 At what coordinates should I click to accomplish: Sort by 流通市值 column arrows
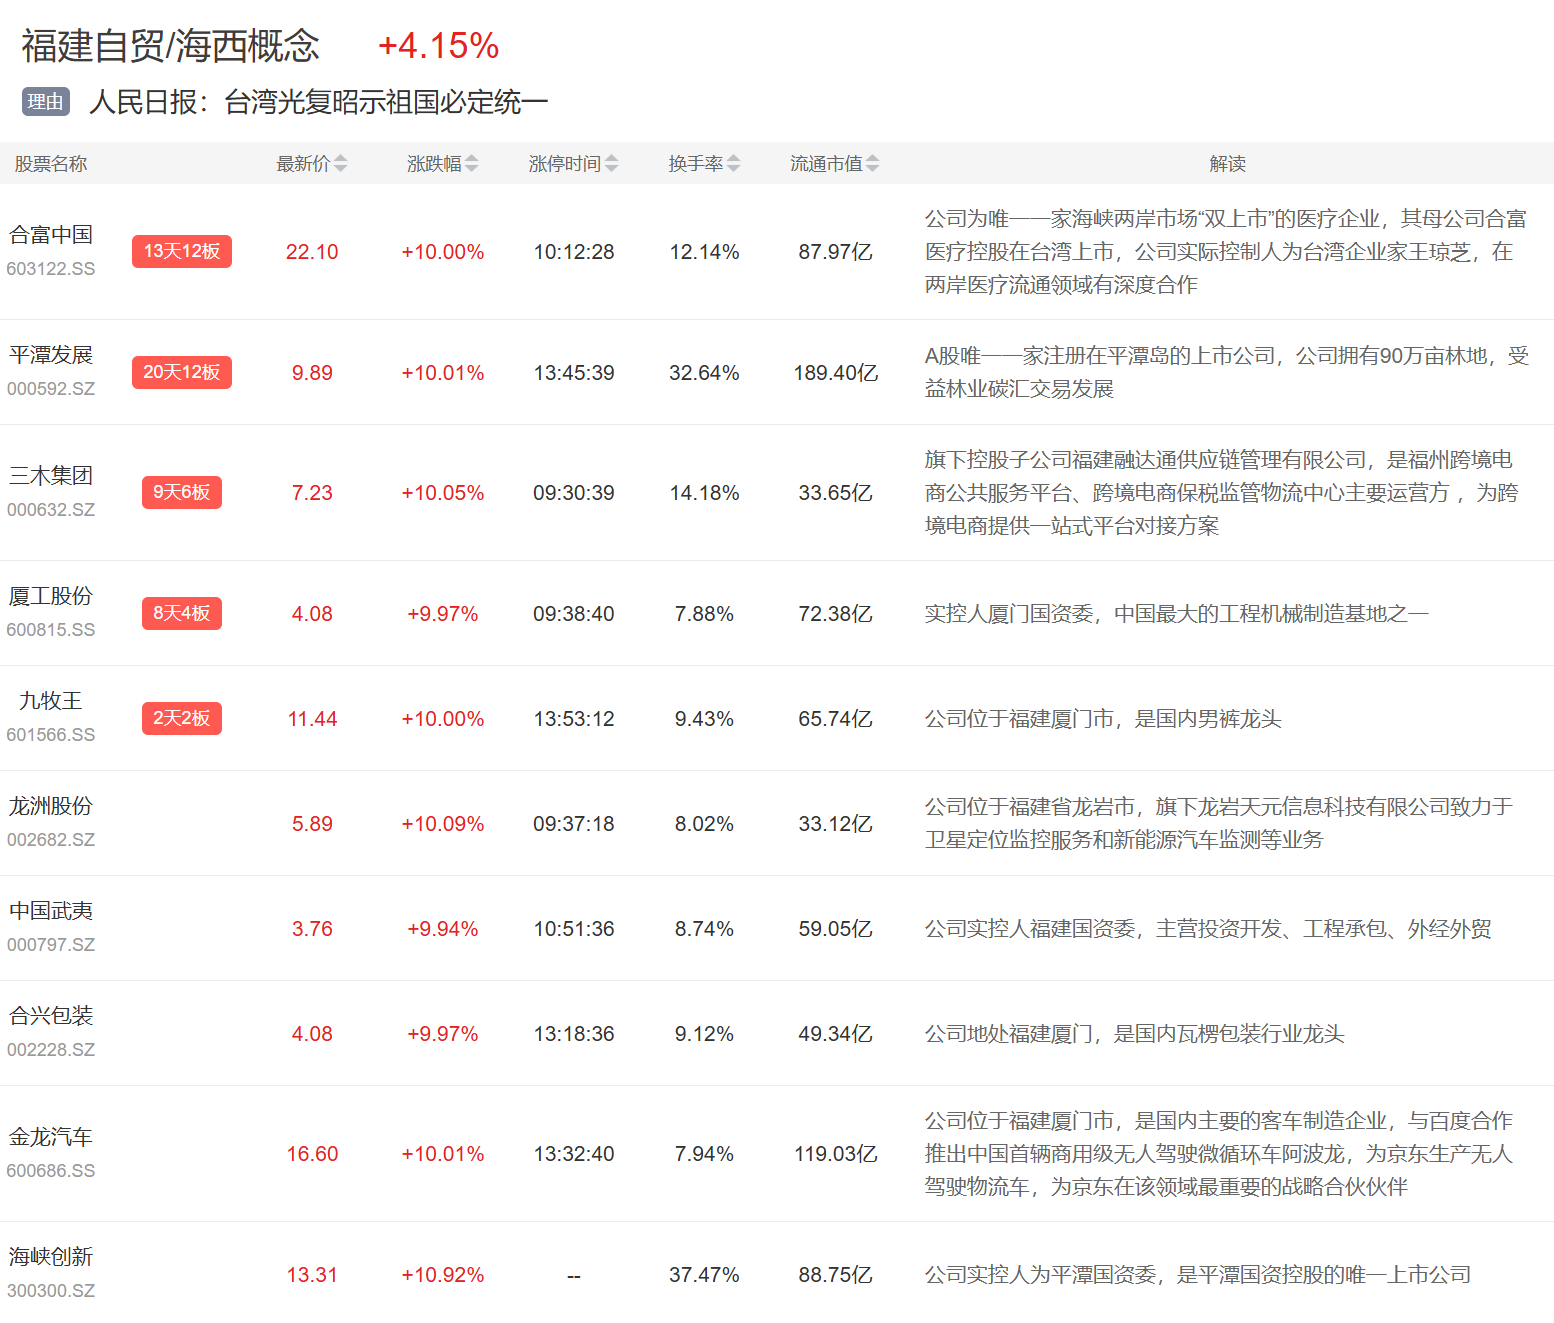872,164
